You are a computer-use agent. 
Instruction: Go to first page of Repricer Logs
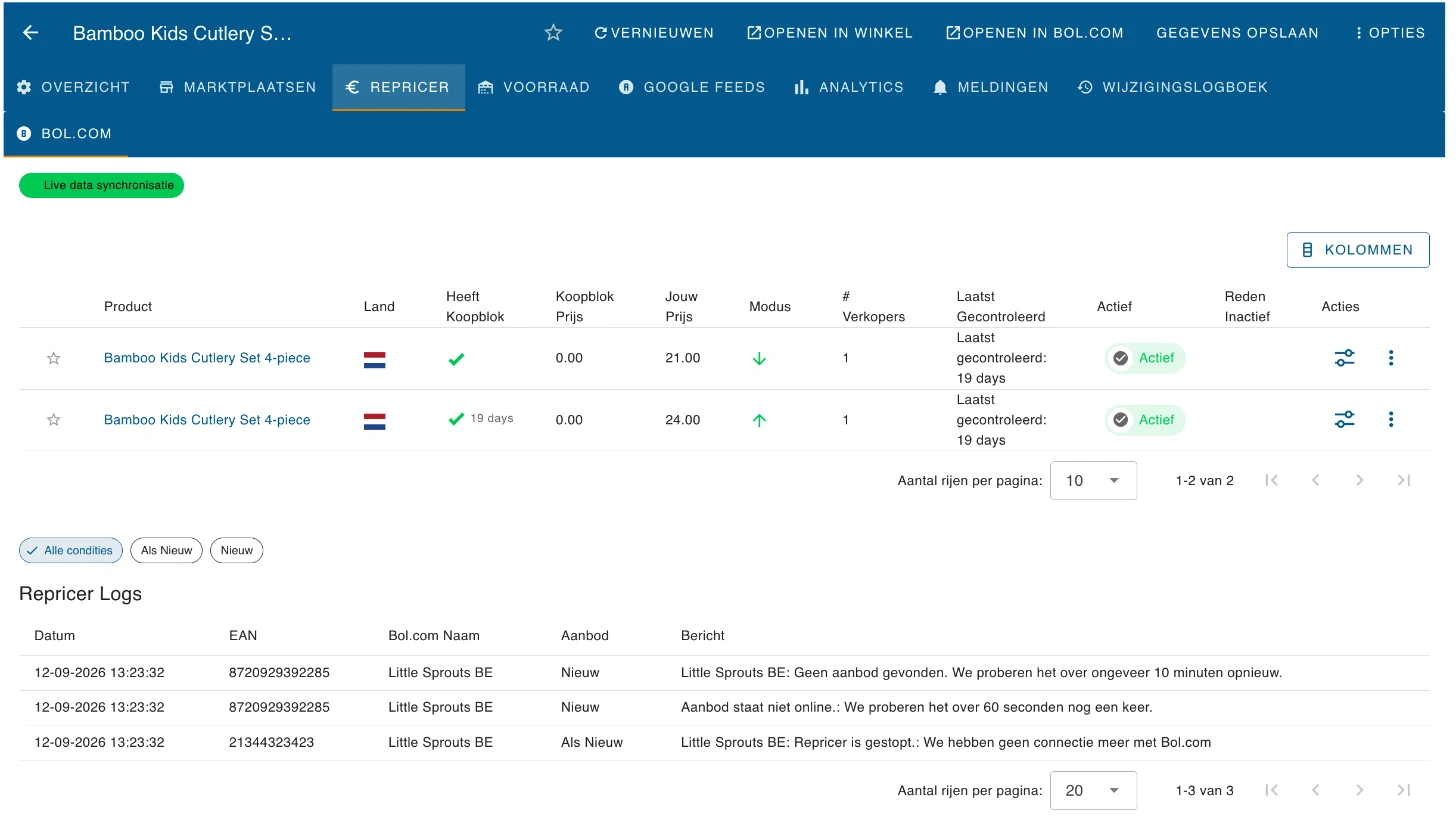pos(1272,790)
